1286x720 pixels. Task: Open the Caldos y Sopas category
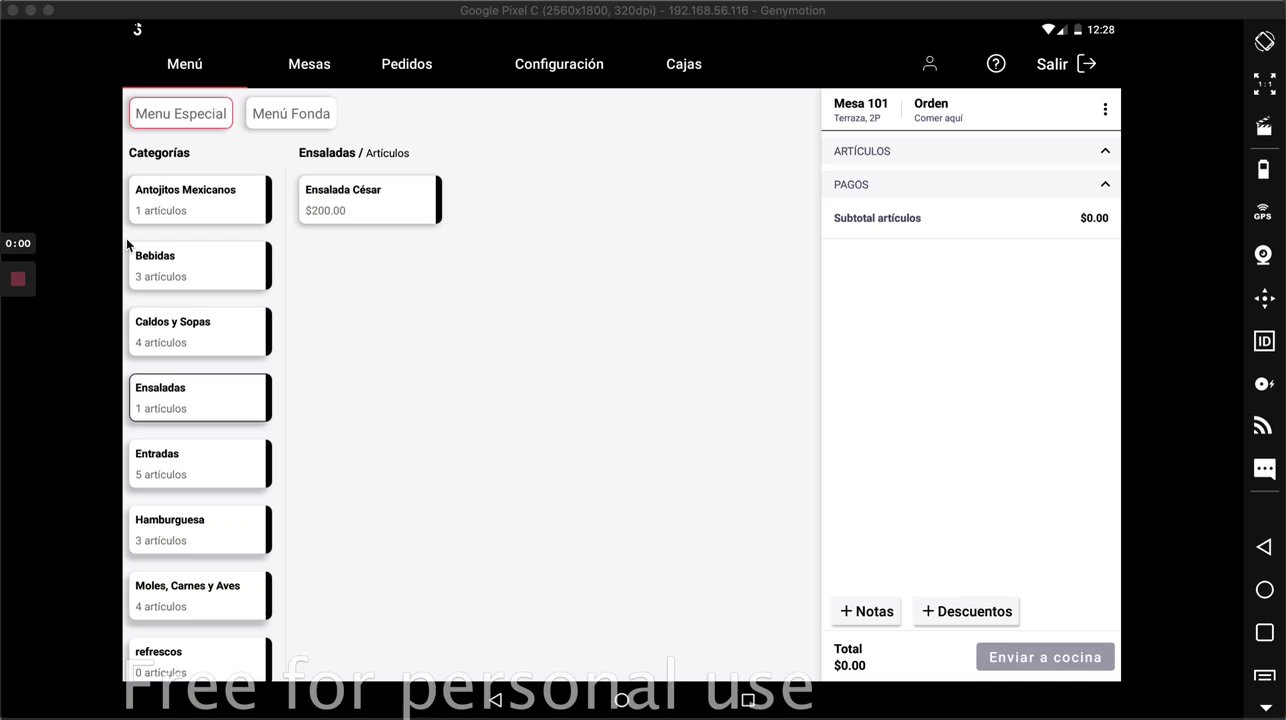(200, 332)
